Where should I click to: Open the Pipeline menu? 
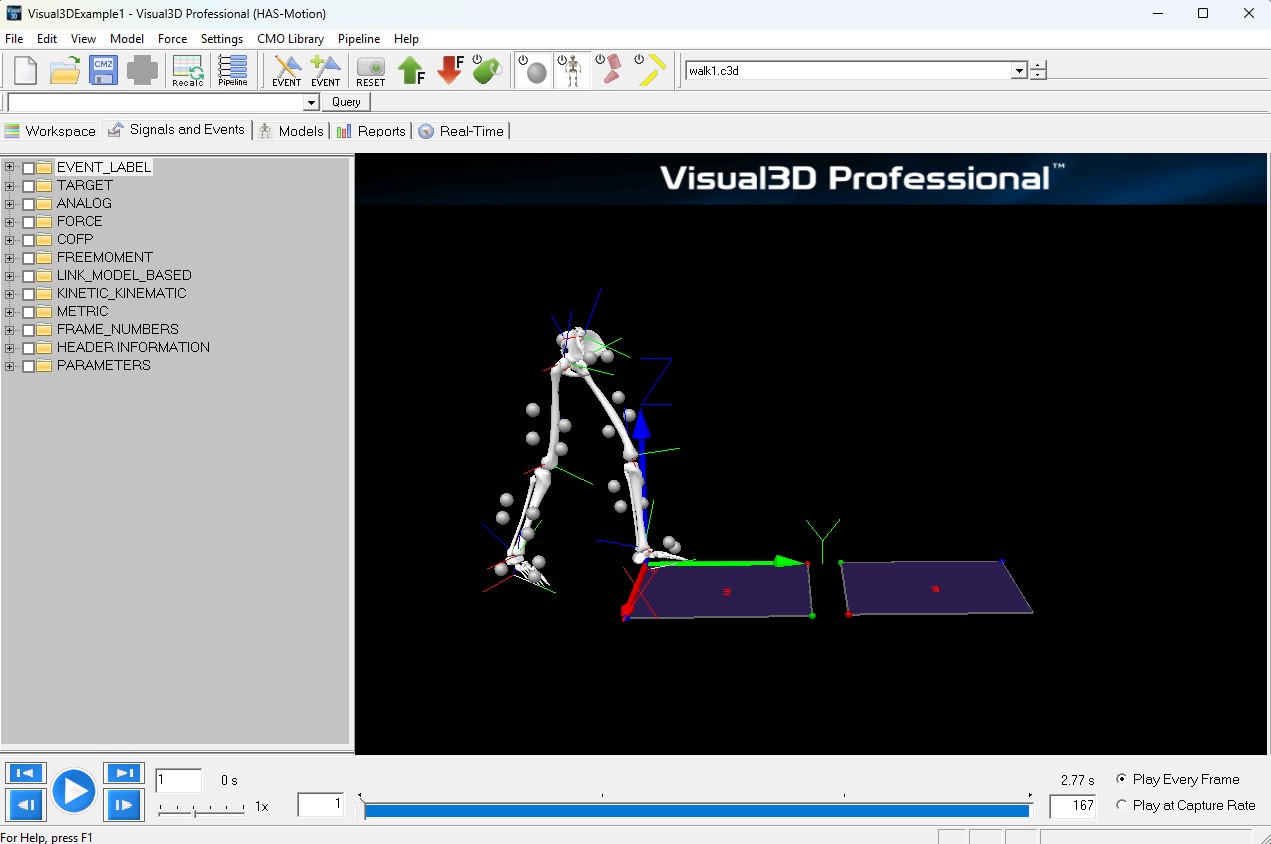coord(359,39)
